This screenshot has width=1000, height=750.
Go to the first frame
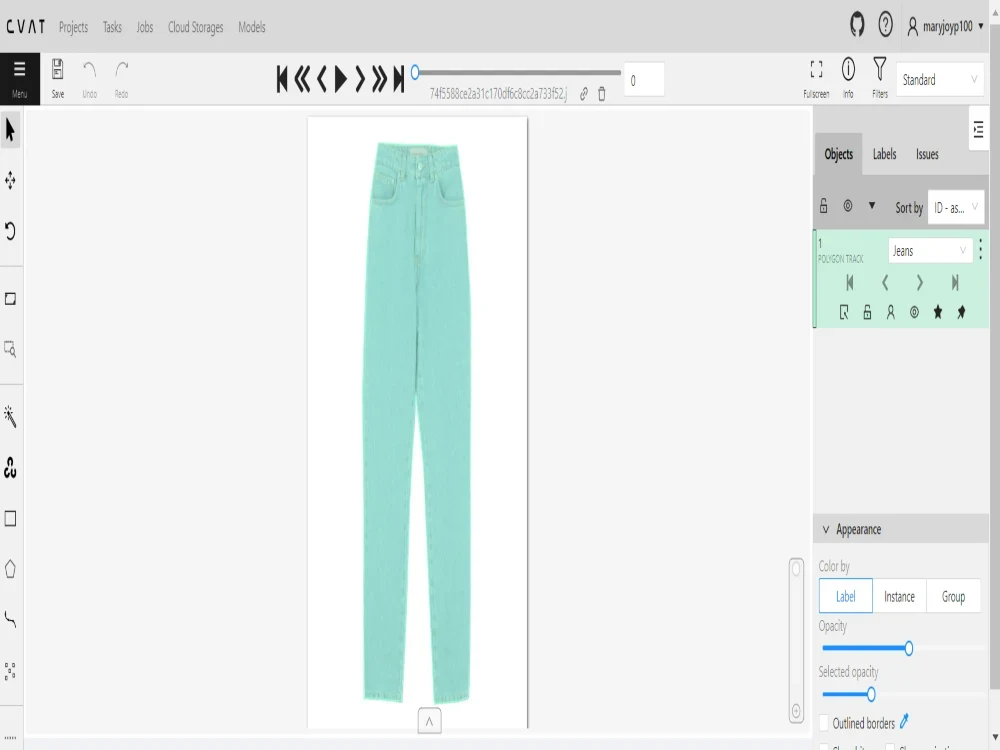click(x=282, y=80)
